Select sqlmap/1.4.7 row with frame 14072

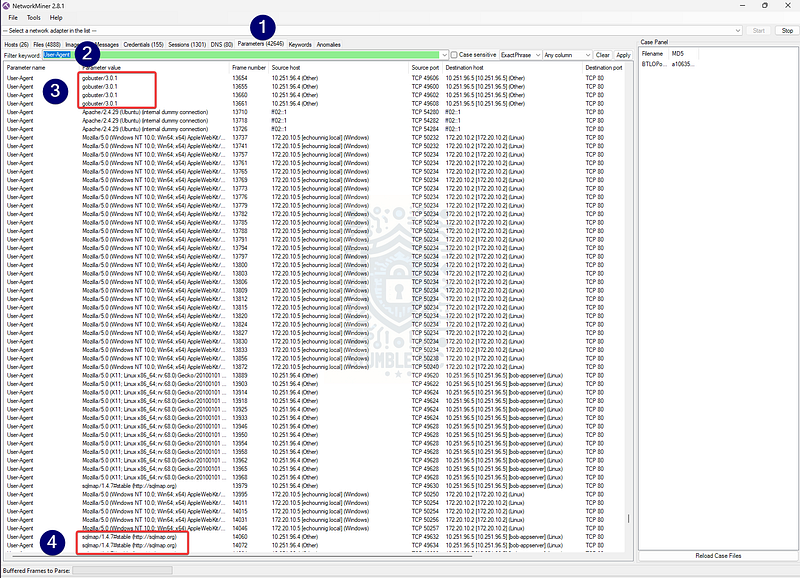coord(314,545)
